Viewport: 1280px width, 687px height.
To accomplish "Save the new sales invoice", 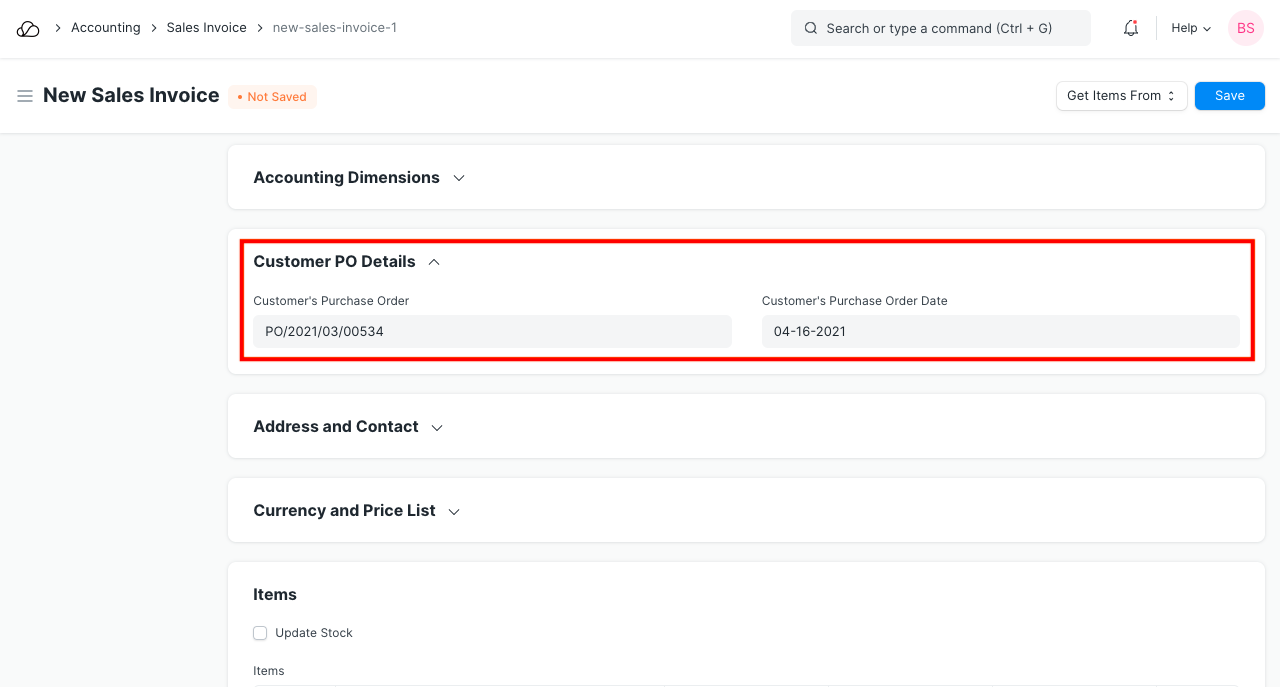I will click(1229, 96).
